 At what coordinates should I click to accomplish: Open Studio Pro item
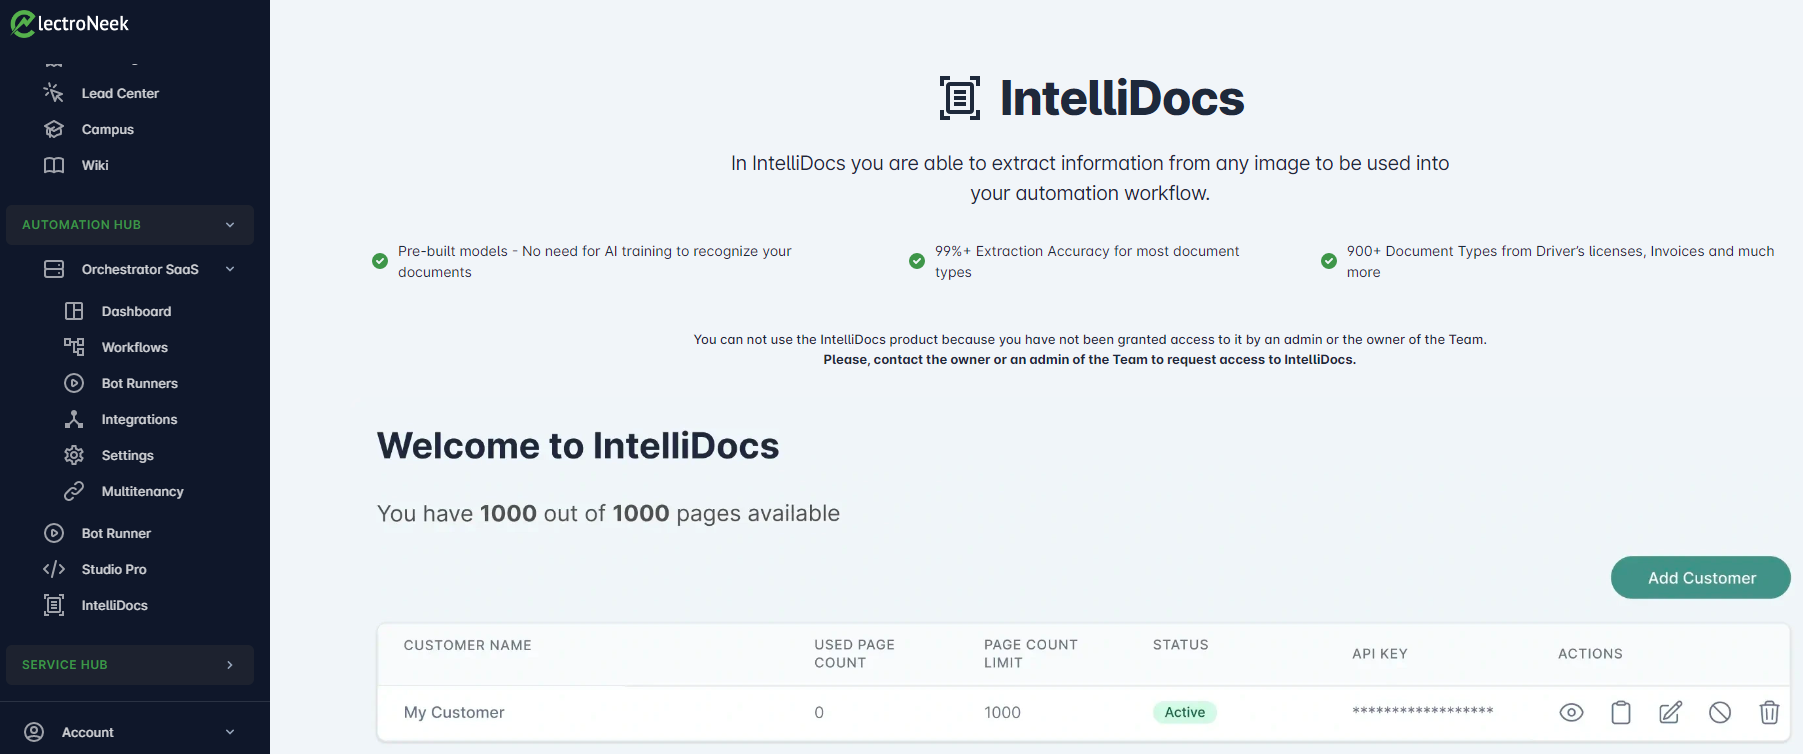[x=114, y=569]
